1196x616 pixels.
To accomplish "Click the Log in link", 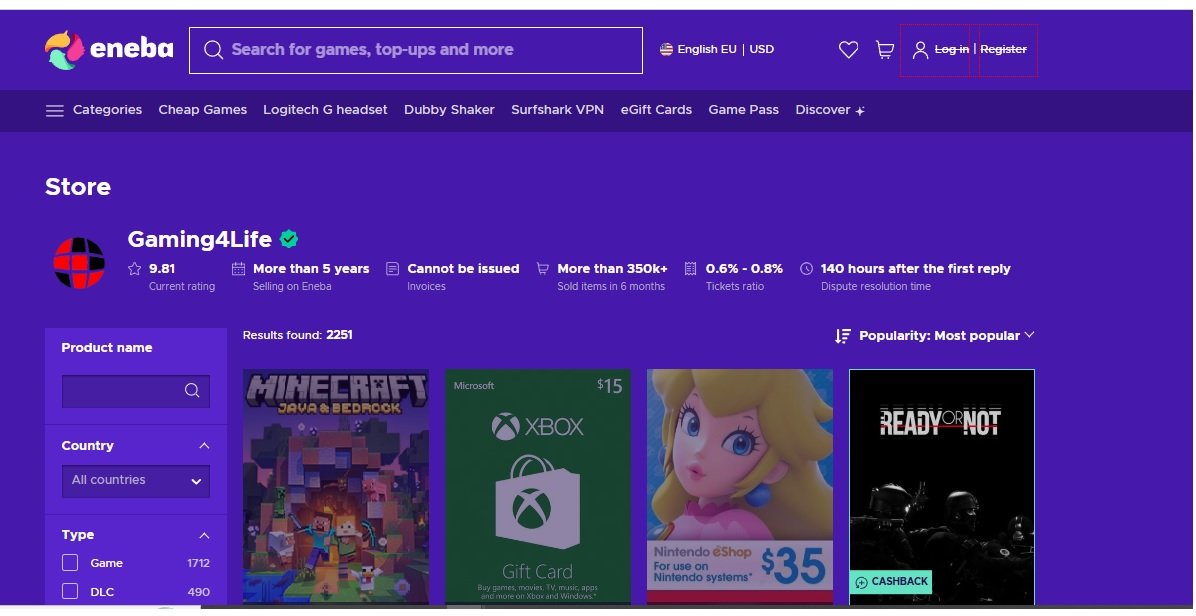I will coord(952,50).
